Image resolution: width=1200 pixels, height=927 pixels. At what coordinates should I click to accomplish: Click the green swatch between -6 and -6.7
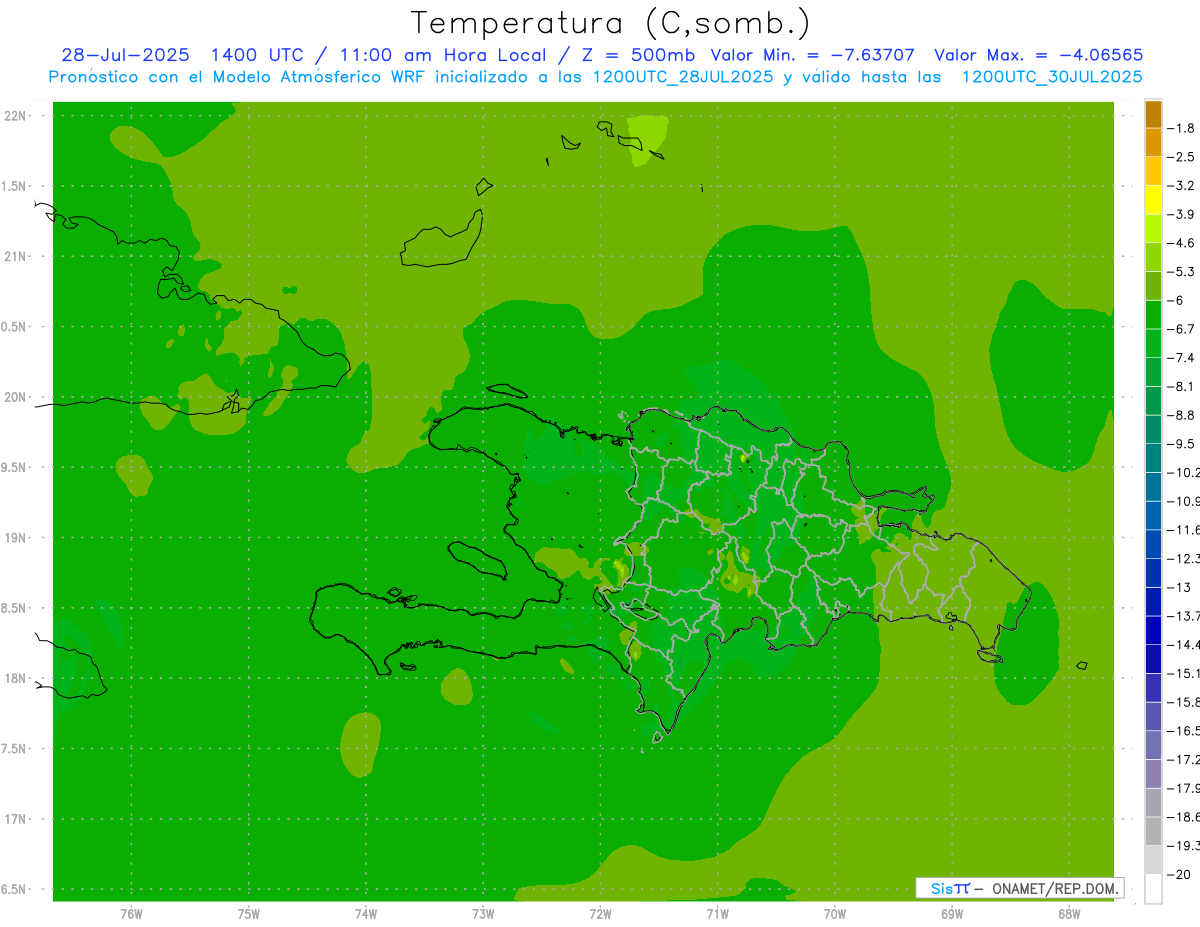[x=1153, y=314]
